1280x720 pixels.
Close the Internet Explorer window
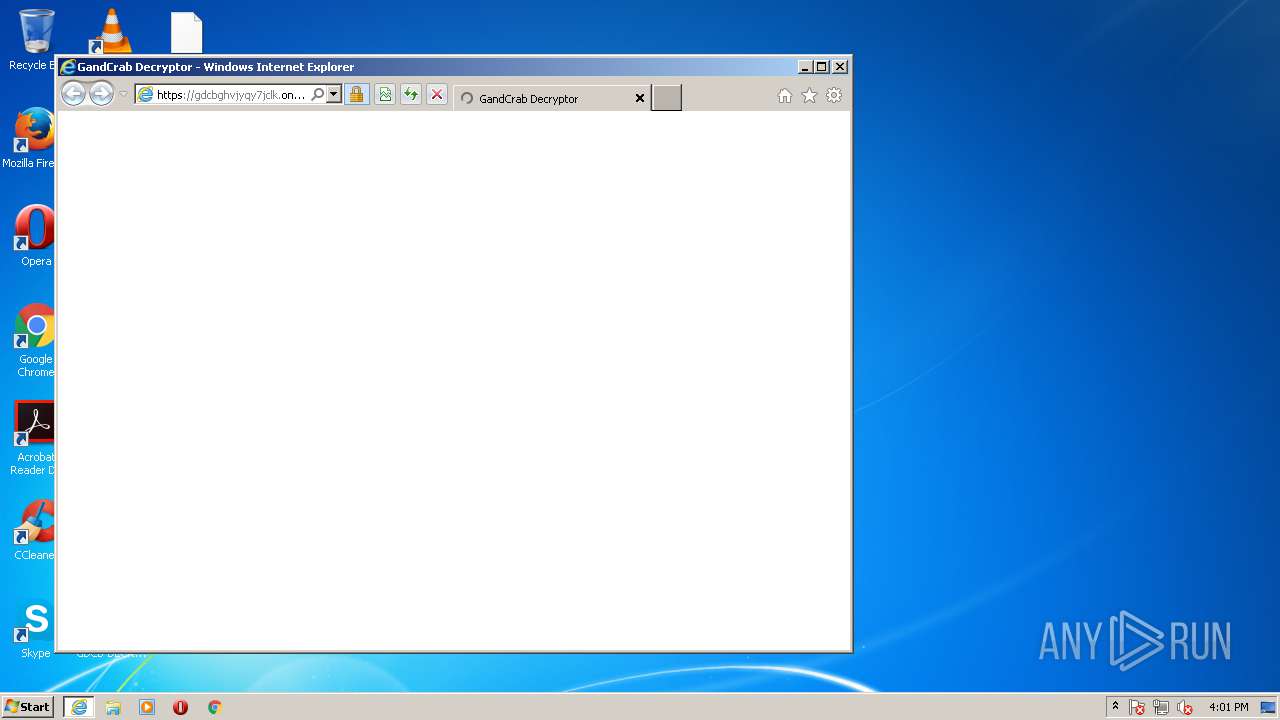840,67
